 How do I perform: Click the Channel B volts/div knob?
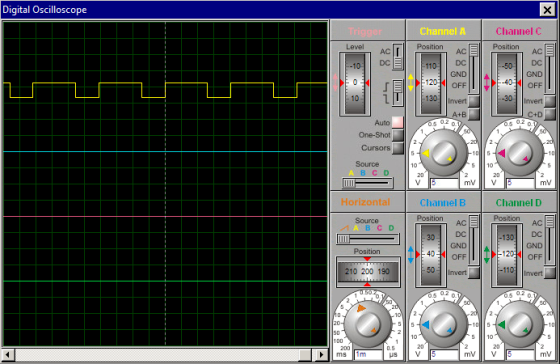click(x=443, y=324)
